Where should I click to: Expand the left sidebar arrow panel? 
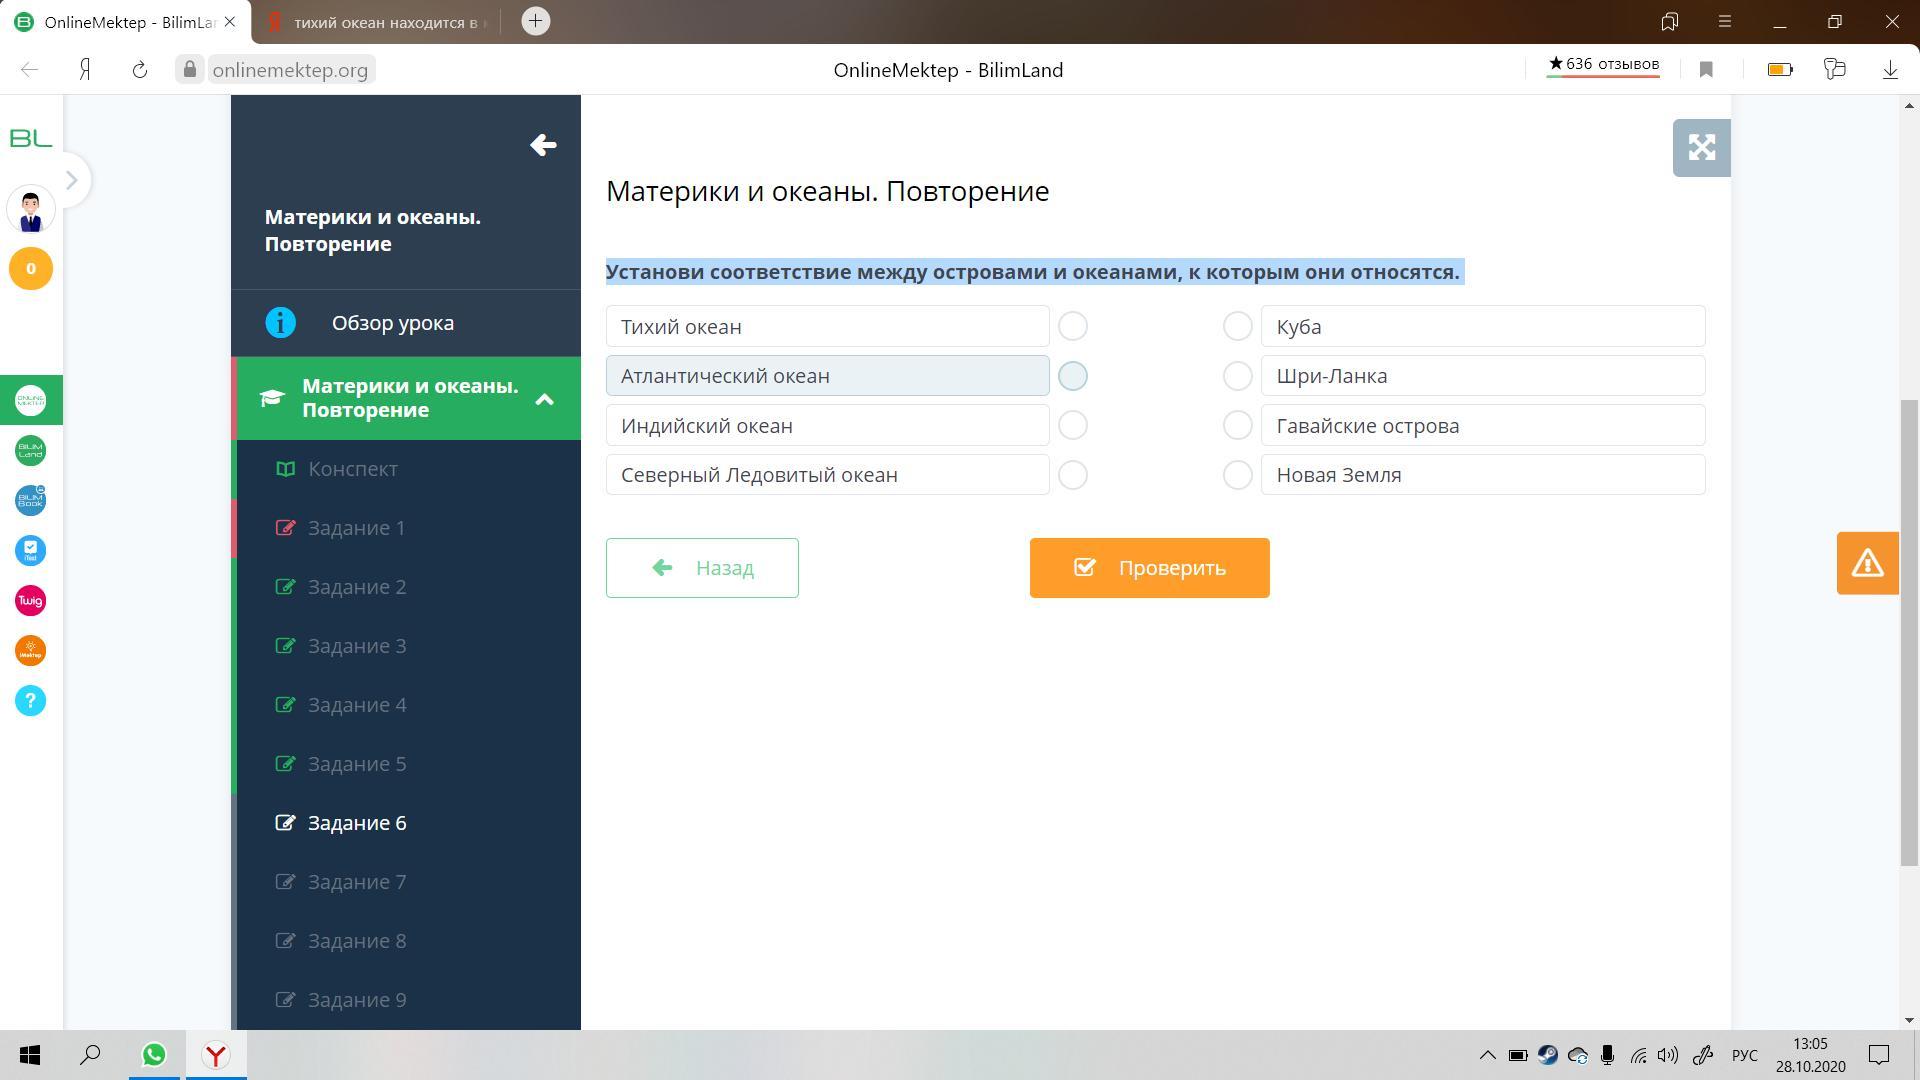(71, 180)
